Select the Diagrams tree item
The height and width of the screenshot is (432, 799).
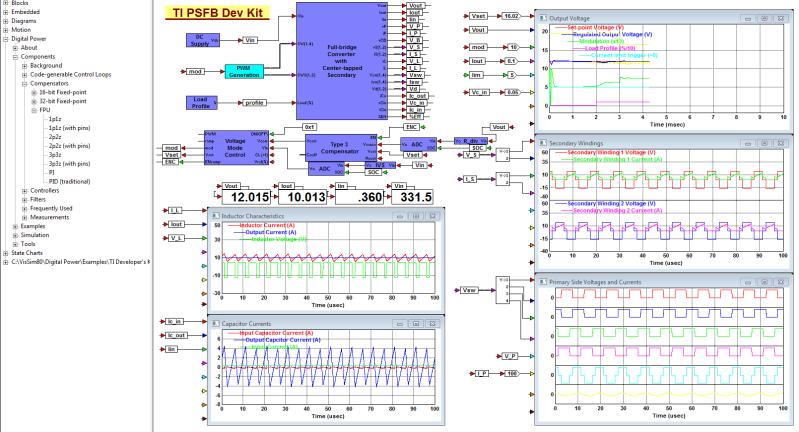click(x=23, y=21)
